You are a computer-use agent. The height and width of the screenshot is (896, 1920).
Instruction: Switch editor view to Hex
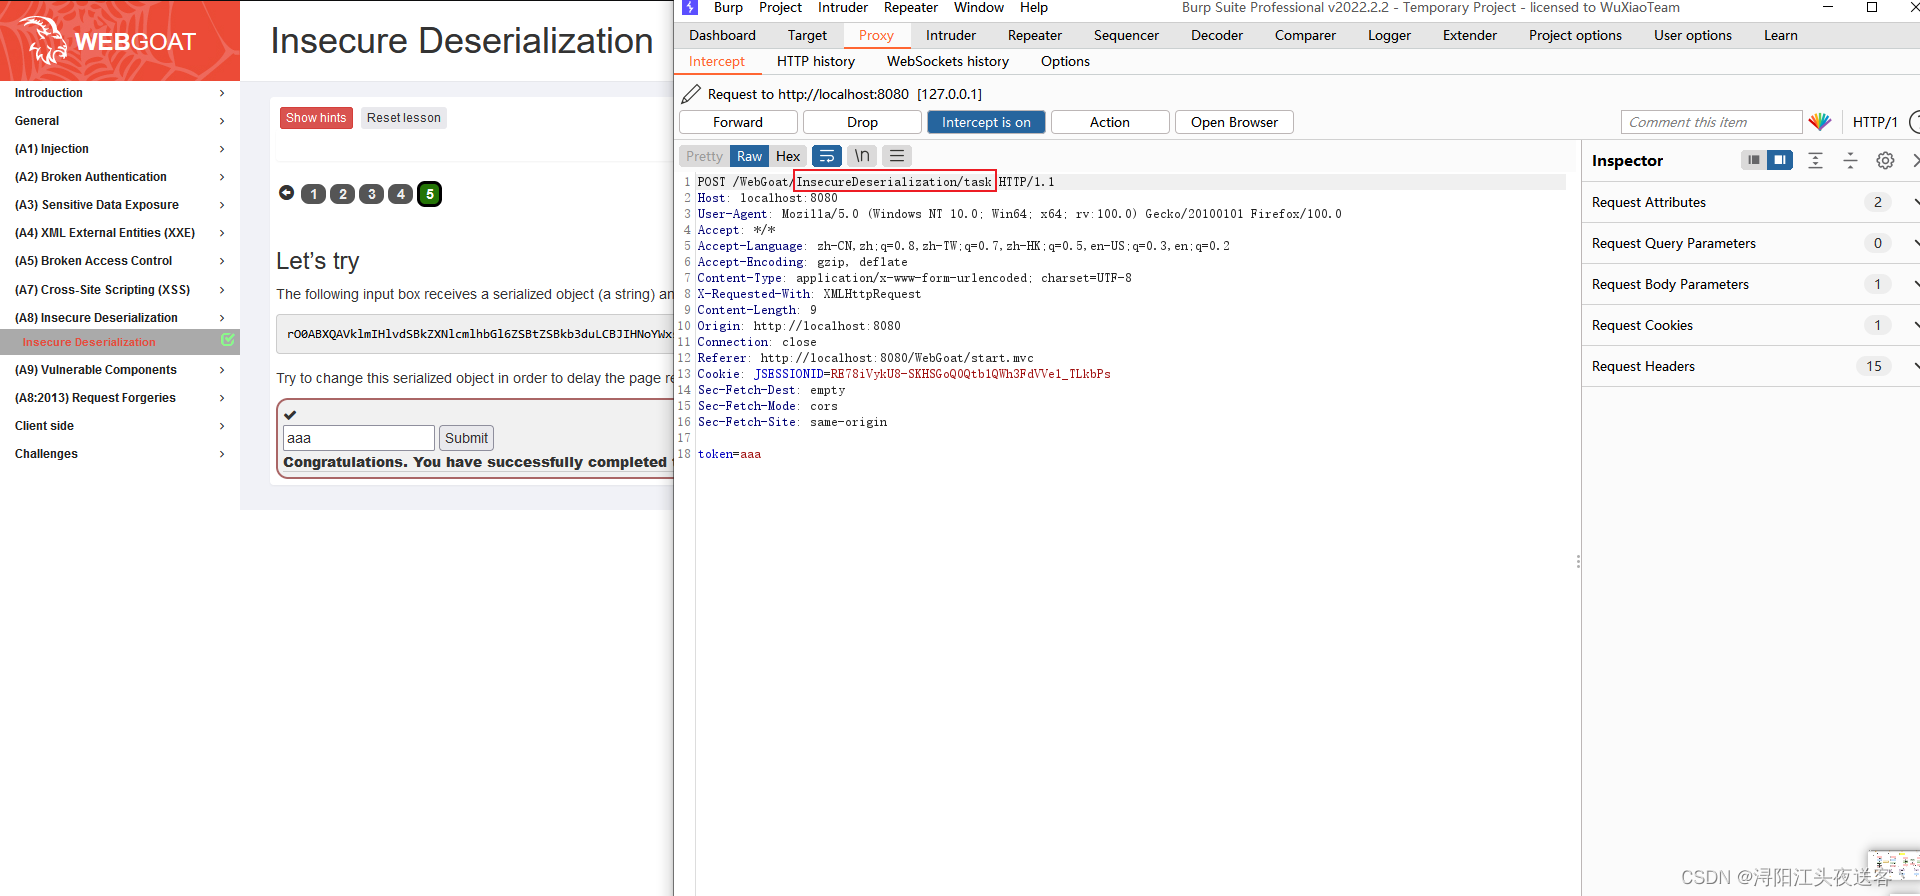click(x=788, y=156)
